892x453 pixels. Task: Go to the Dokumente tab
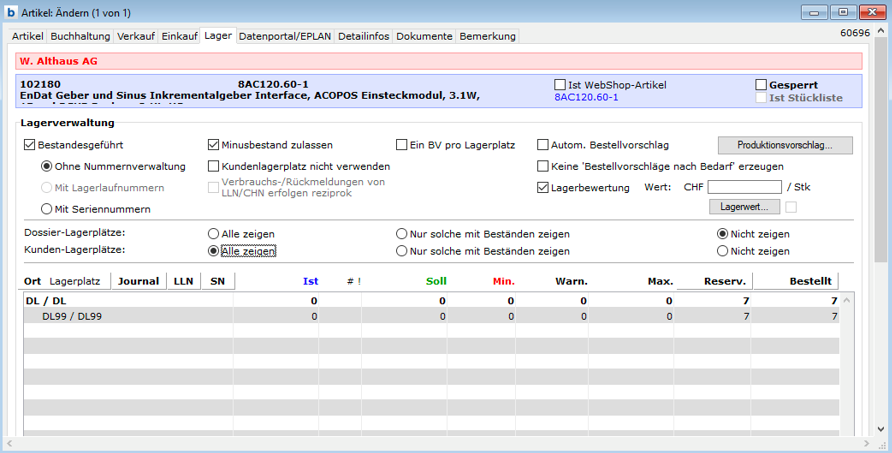[x=424, y=36]
